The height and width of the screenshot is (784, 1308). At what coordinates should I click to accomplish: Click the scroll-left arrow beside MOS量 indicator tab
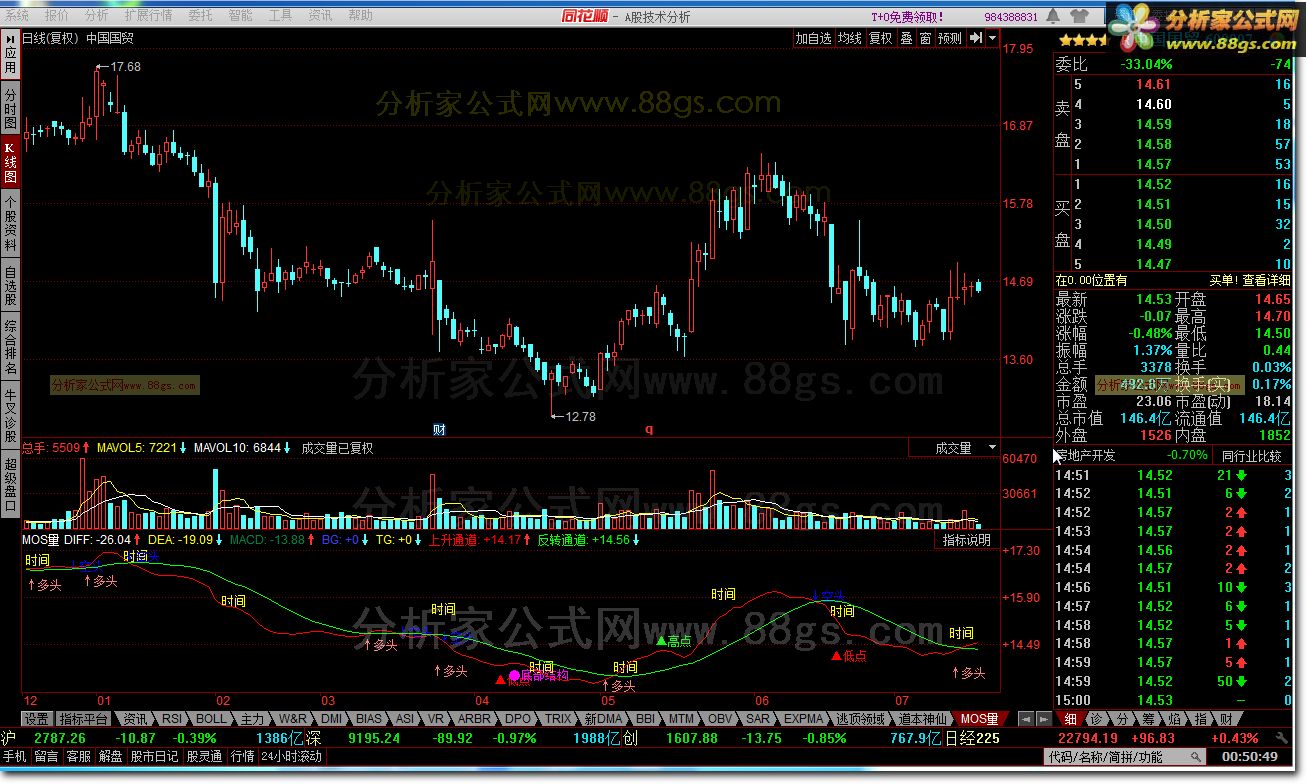(x=1025, y=719)
